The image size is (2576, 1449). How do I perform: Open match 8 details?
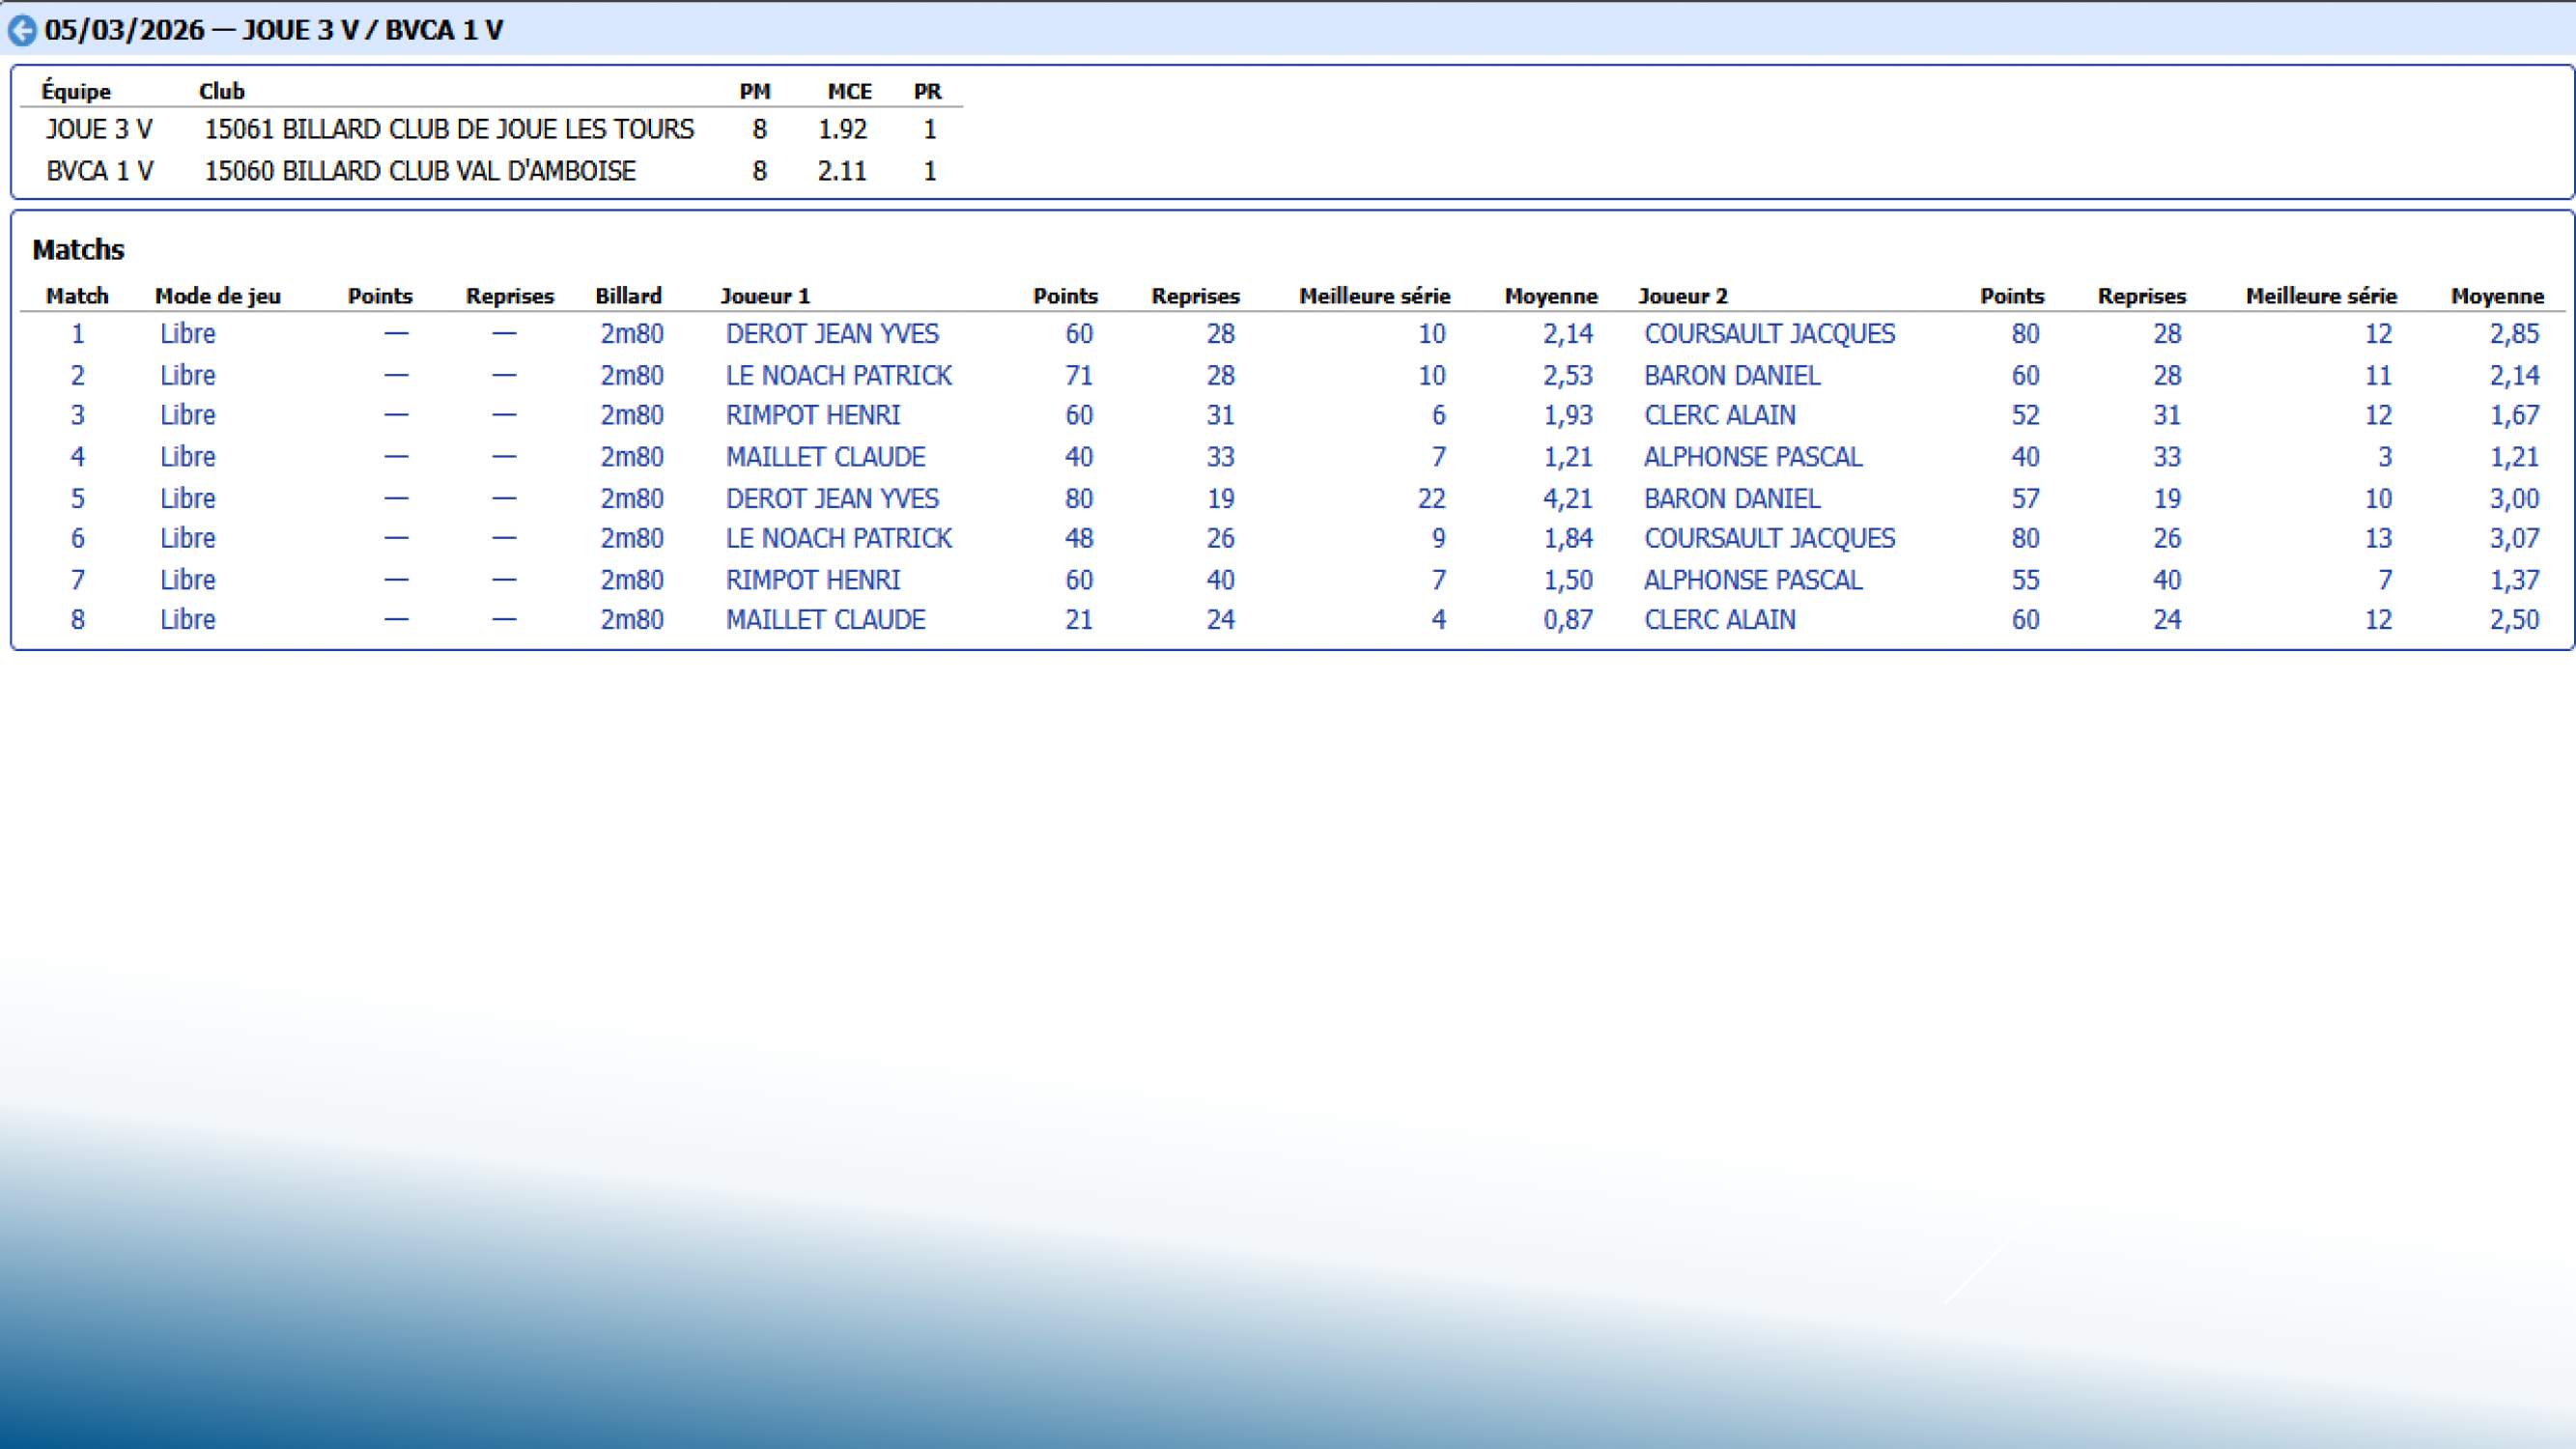(77, 619)
